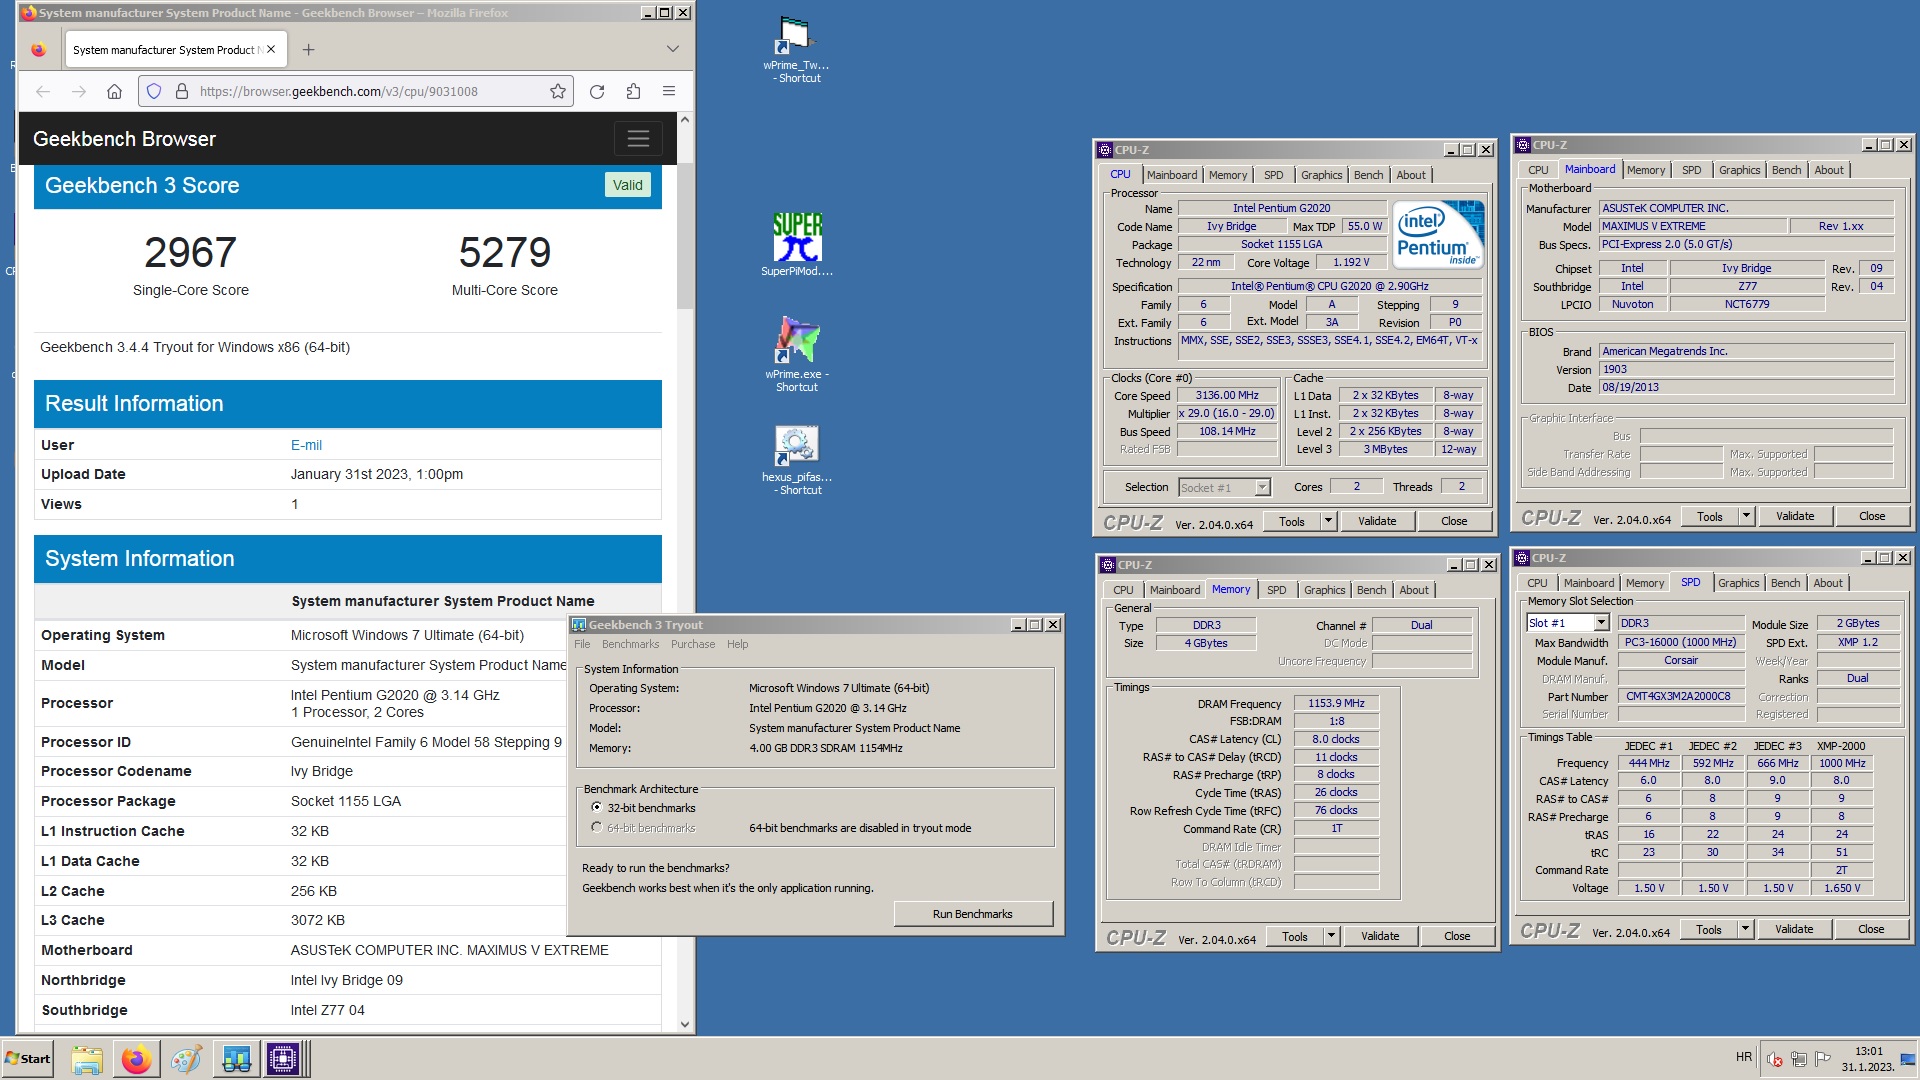Close the System manufacturer browser tab
Image resolution: width=1920 pixels, height=1080 pixels.
pyautogui.click(x=271, y=49)
